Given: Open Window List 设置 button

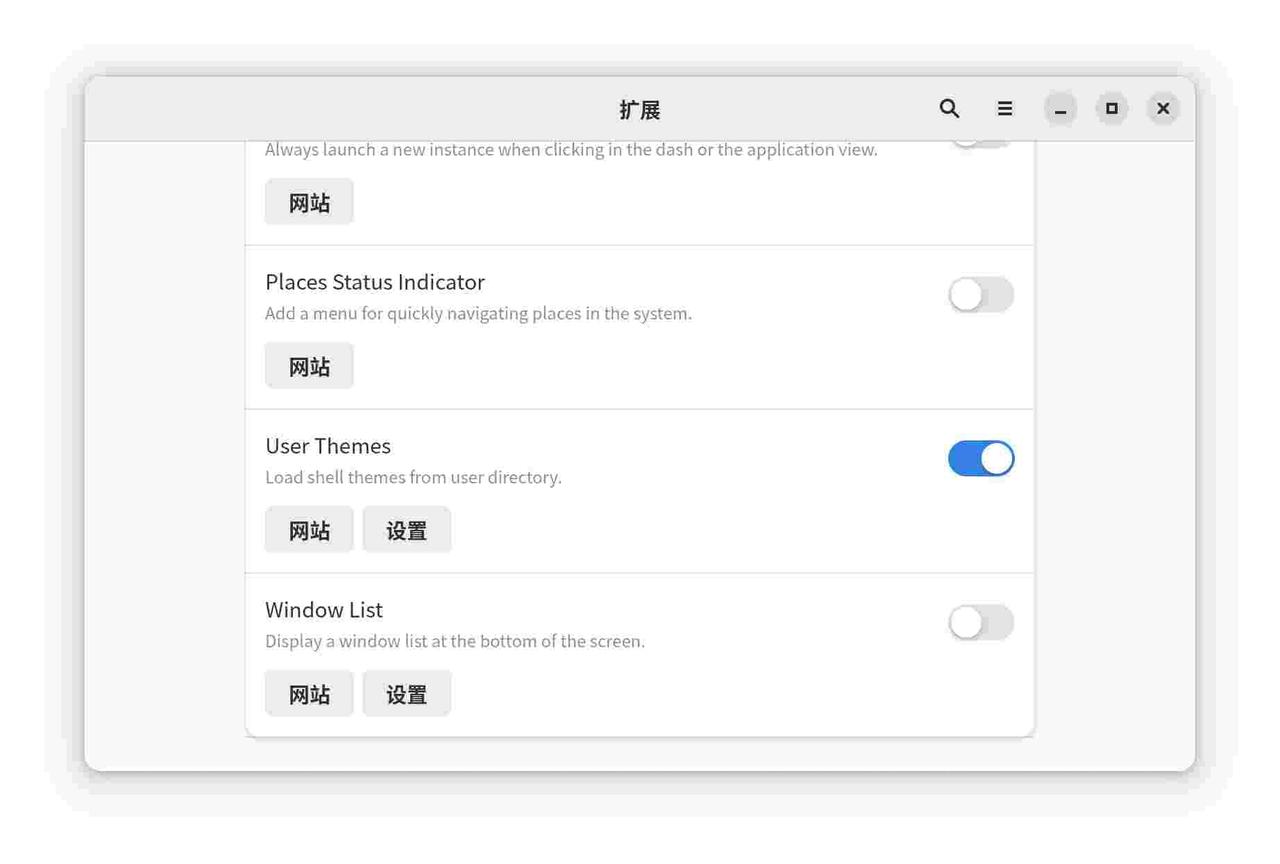Looking at the screenshot, I should [x=406, y=694].
